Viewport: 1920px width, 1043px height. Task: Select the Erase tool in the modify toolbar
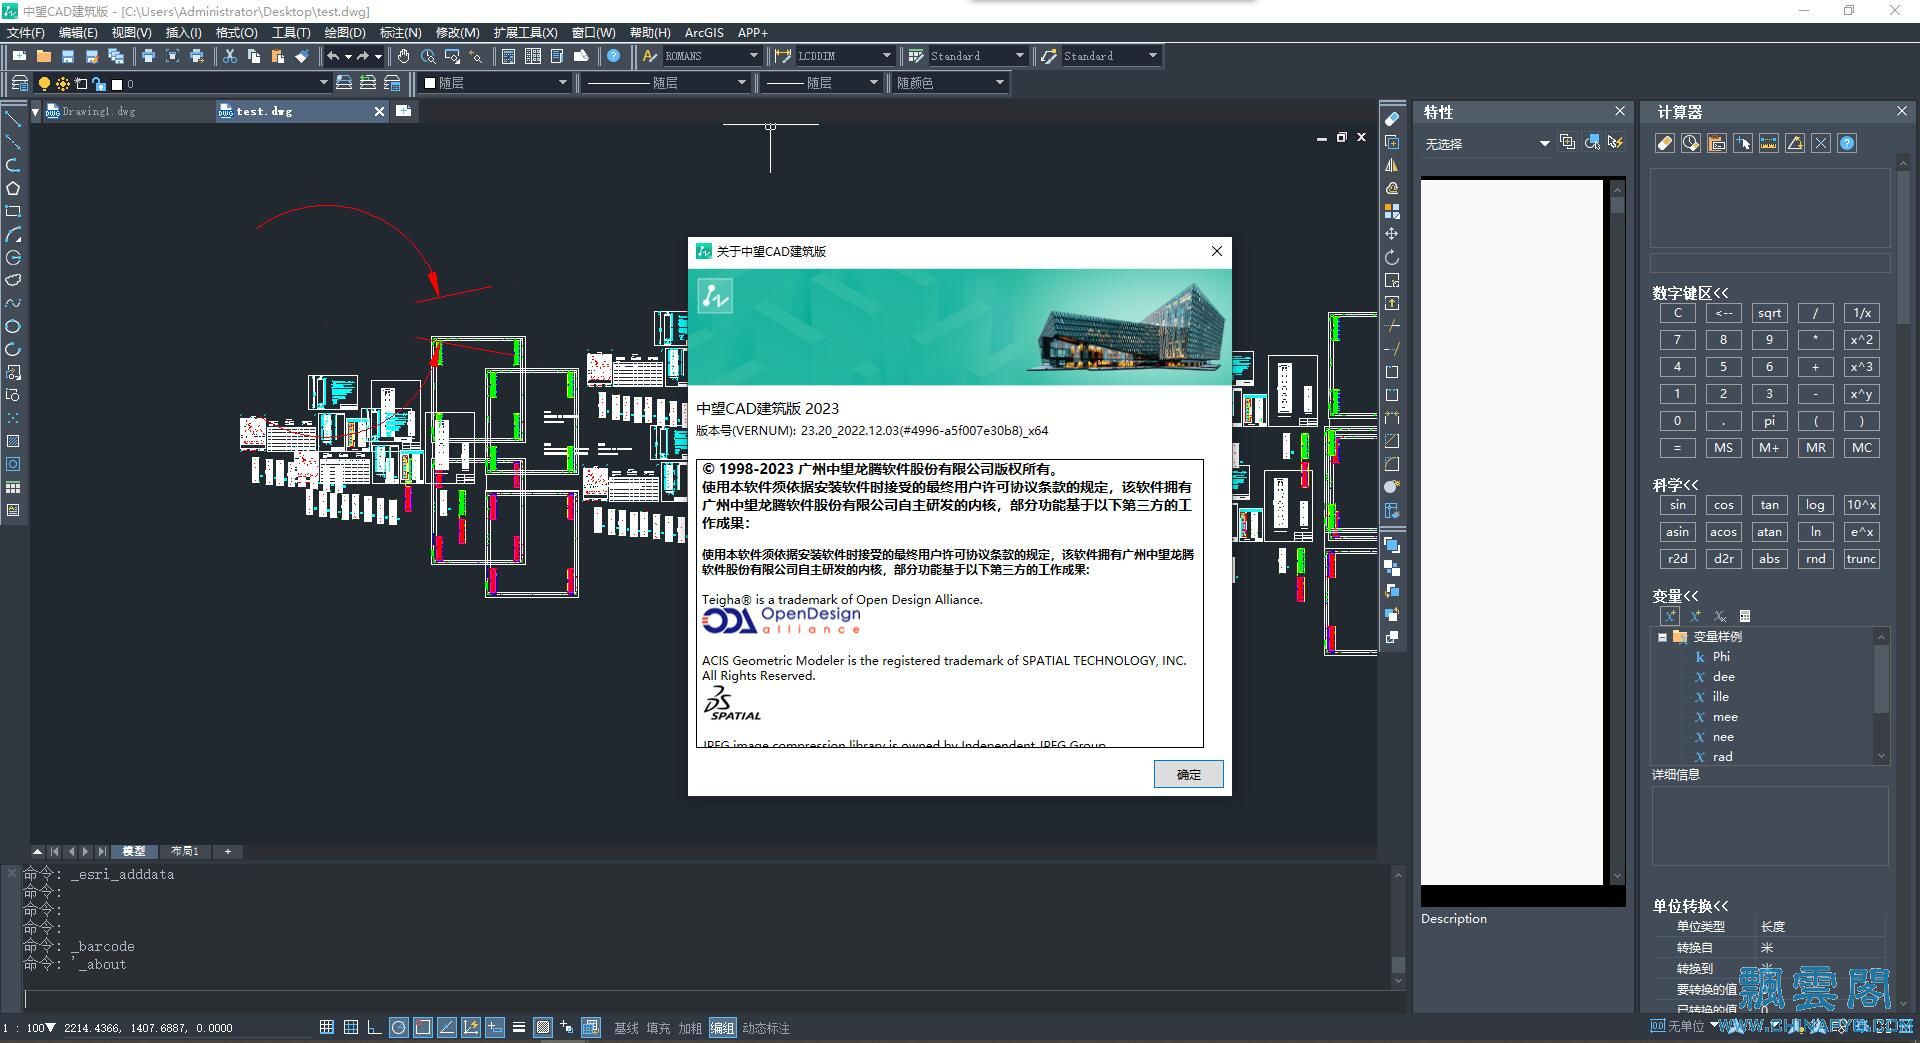(x=1391, y=119)
